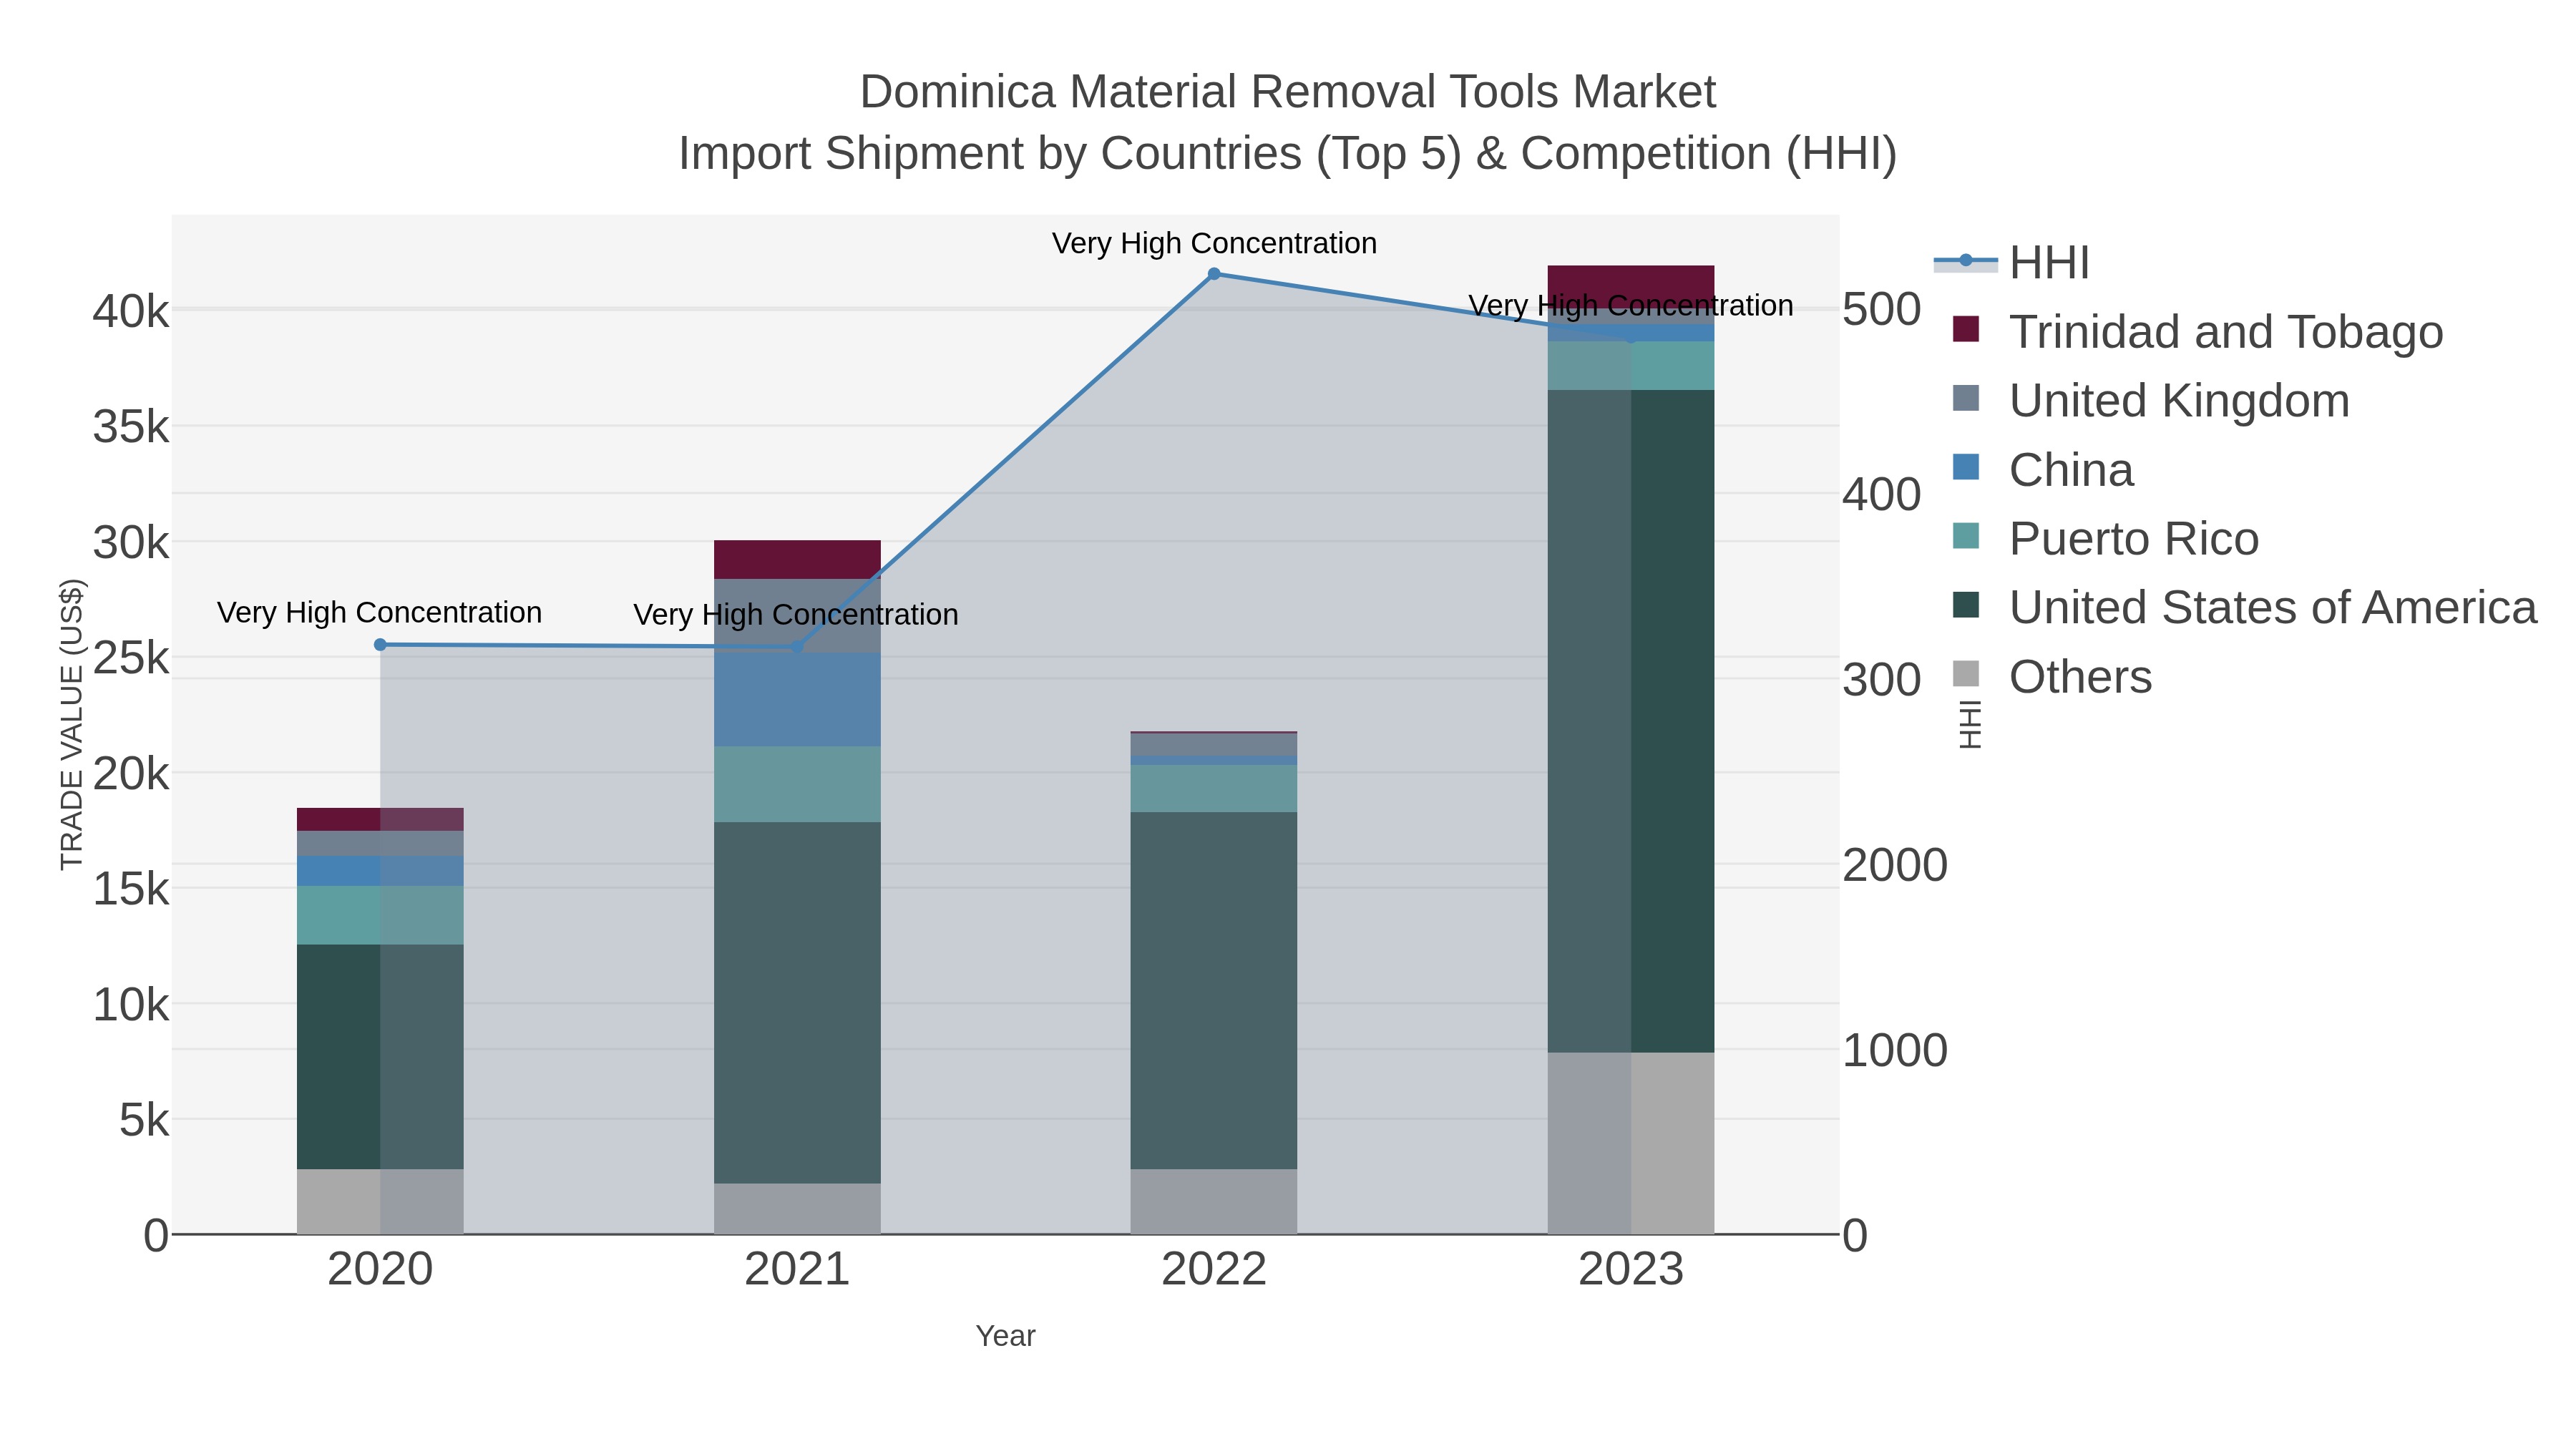
Task: Click the China blue legend swatch
Action: (x=1966, y=467)
